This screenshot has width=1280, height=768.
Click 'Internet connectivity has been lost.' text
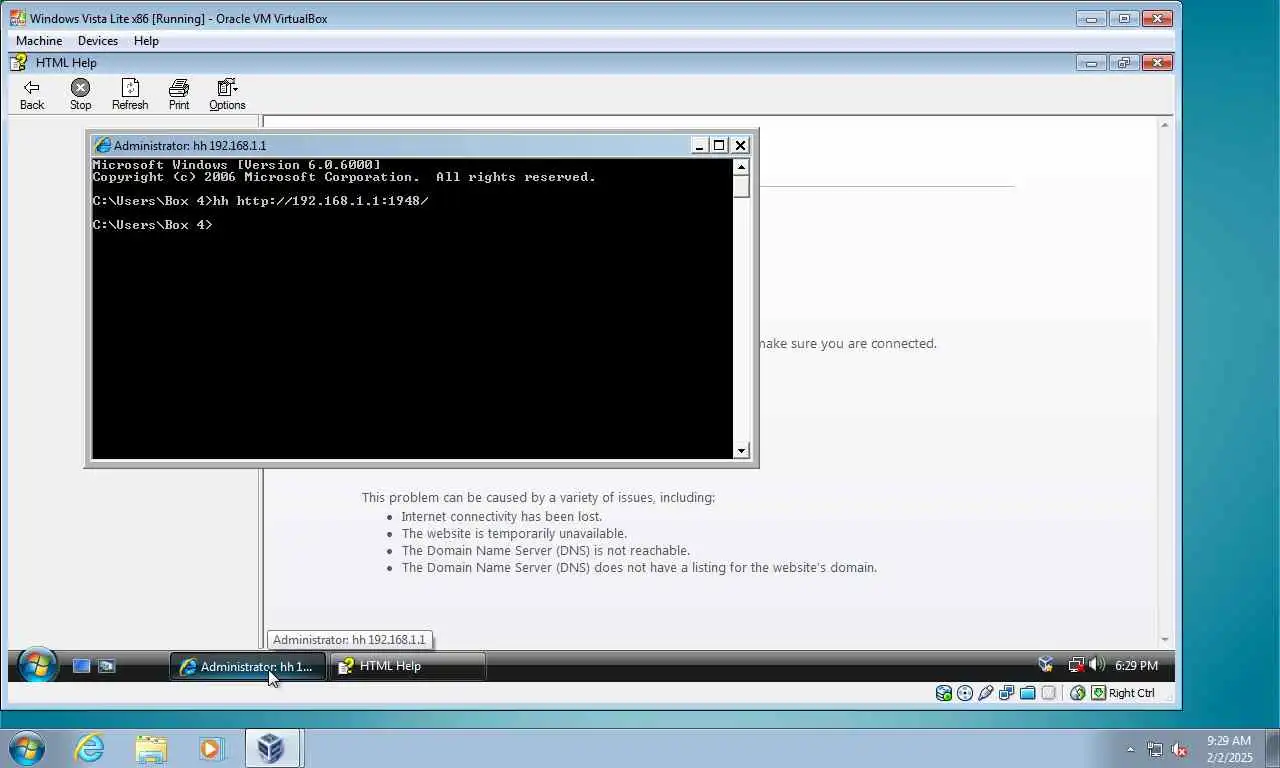click(x=502, y=517)
